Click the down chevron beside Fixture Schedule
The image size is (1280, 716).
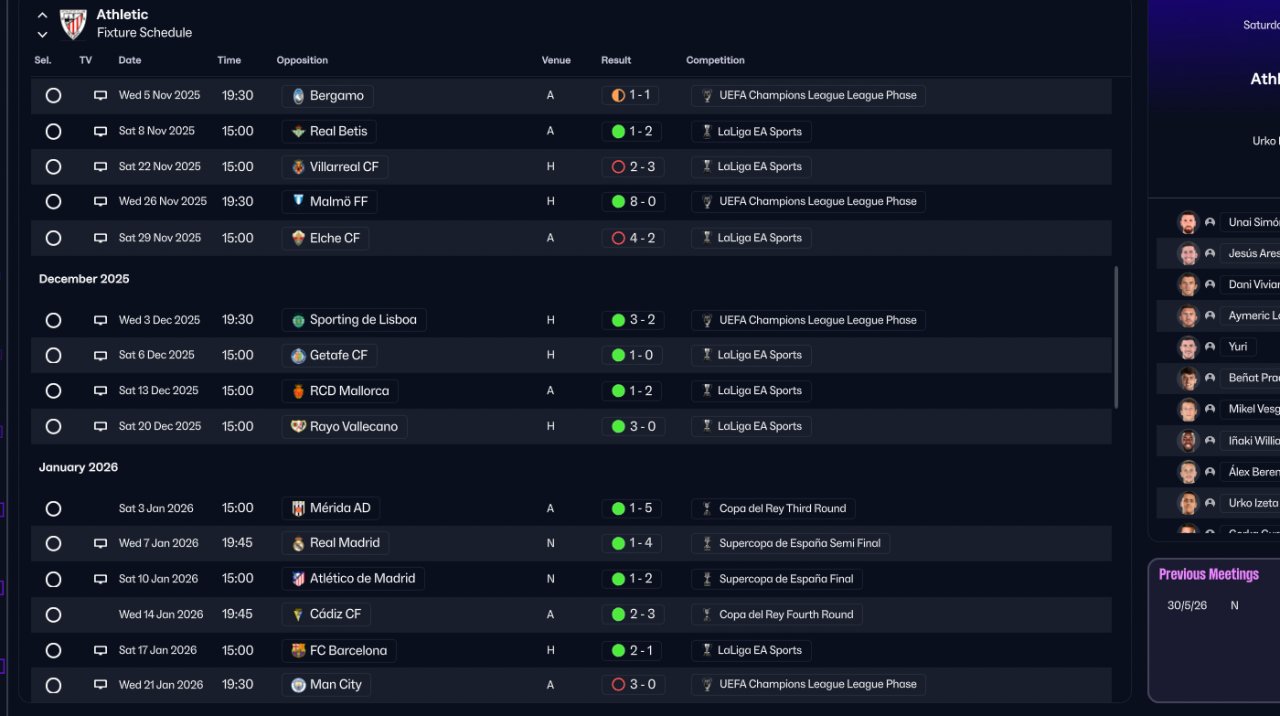pos(42,34)
